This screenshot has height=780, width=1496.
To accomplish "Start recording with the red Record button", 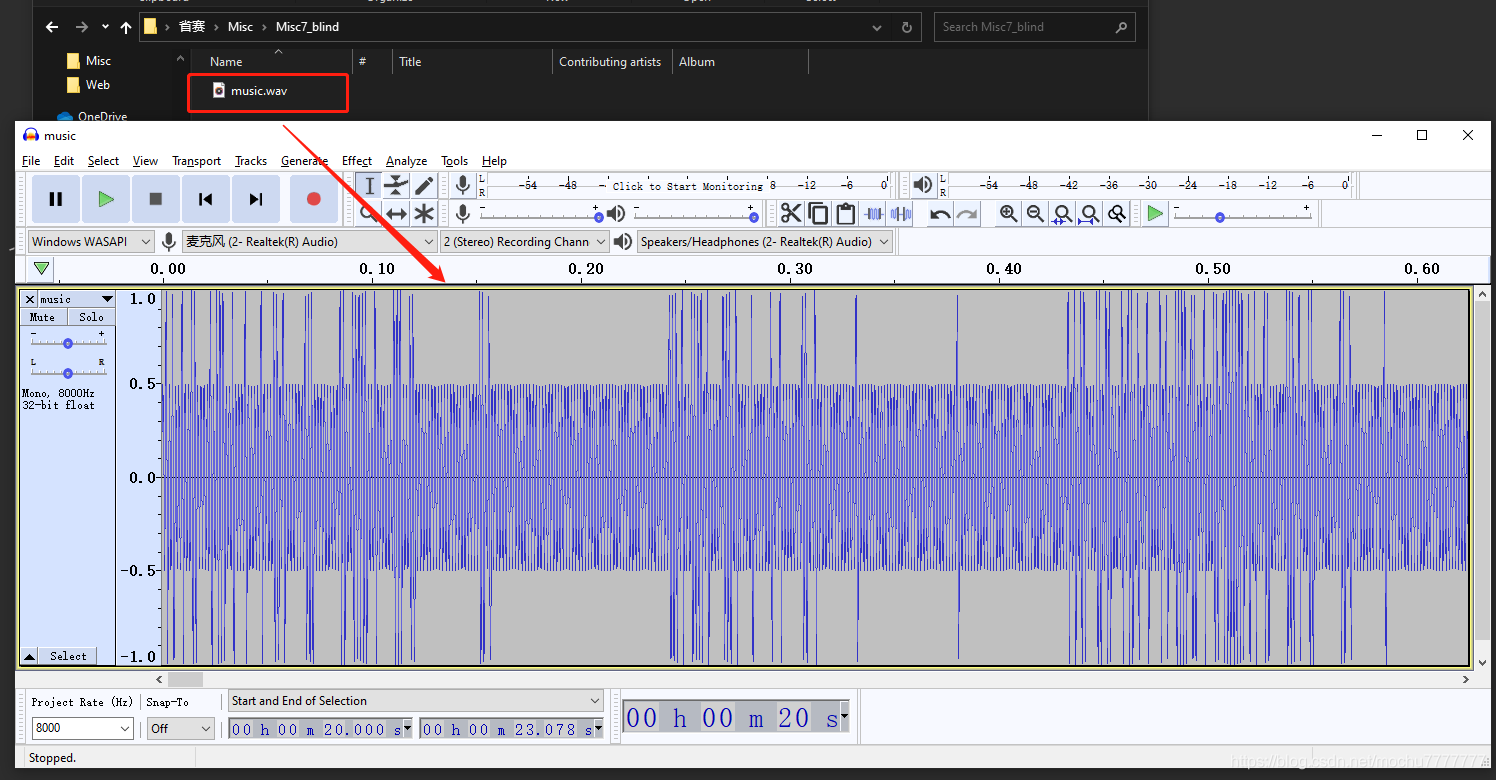I will click(314, 199).
